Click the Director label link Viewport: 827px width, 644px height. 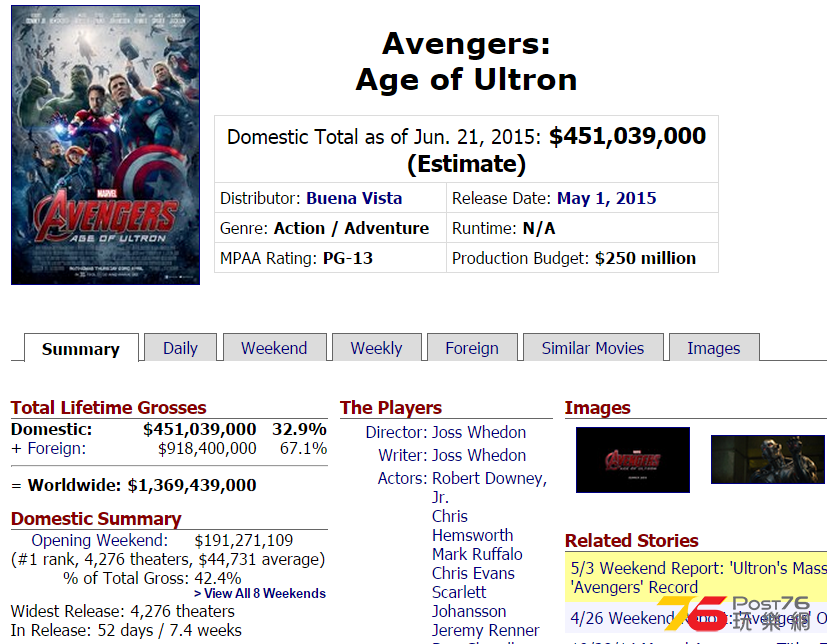click(x=396, y=432)
